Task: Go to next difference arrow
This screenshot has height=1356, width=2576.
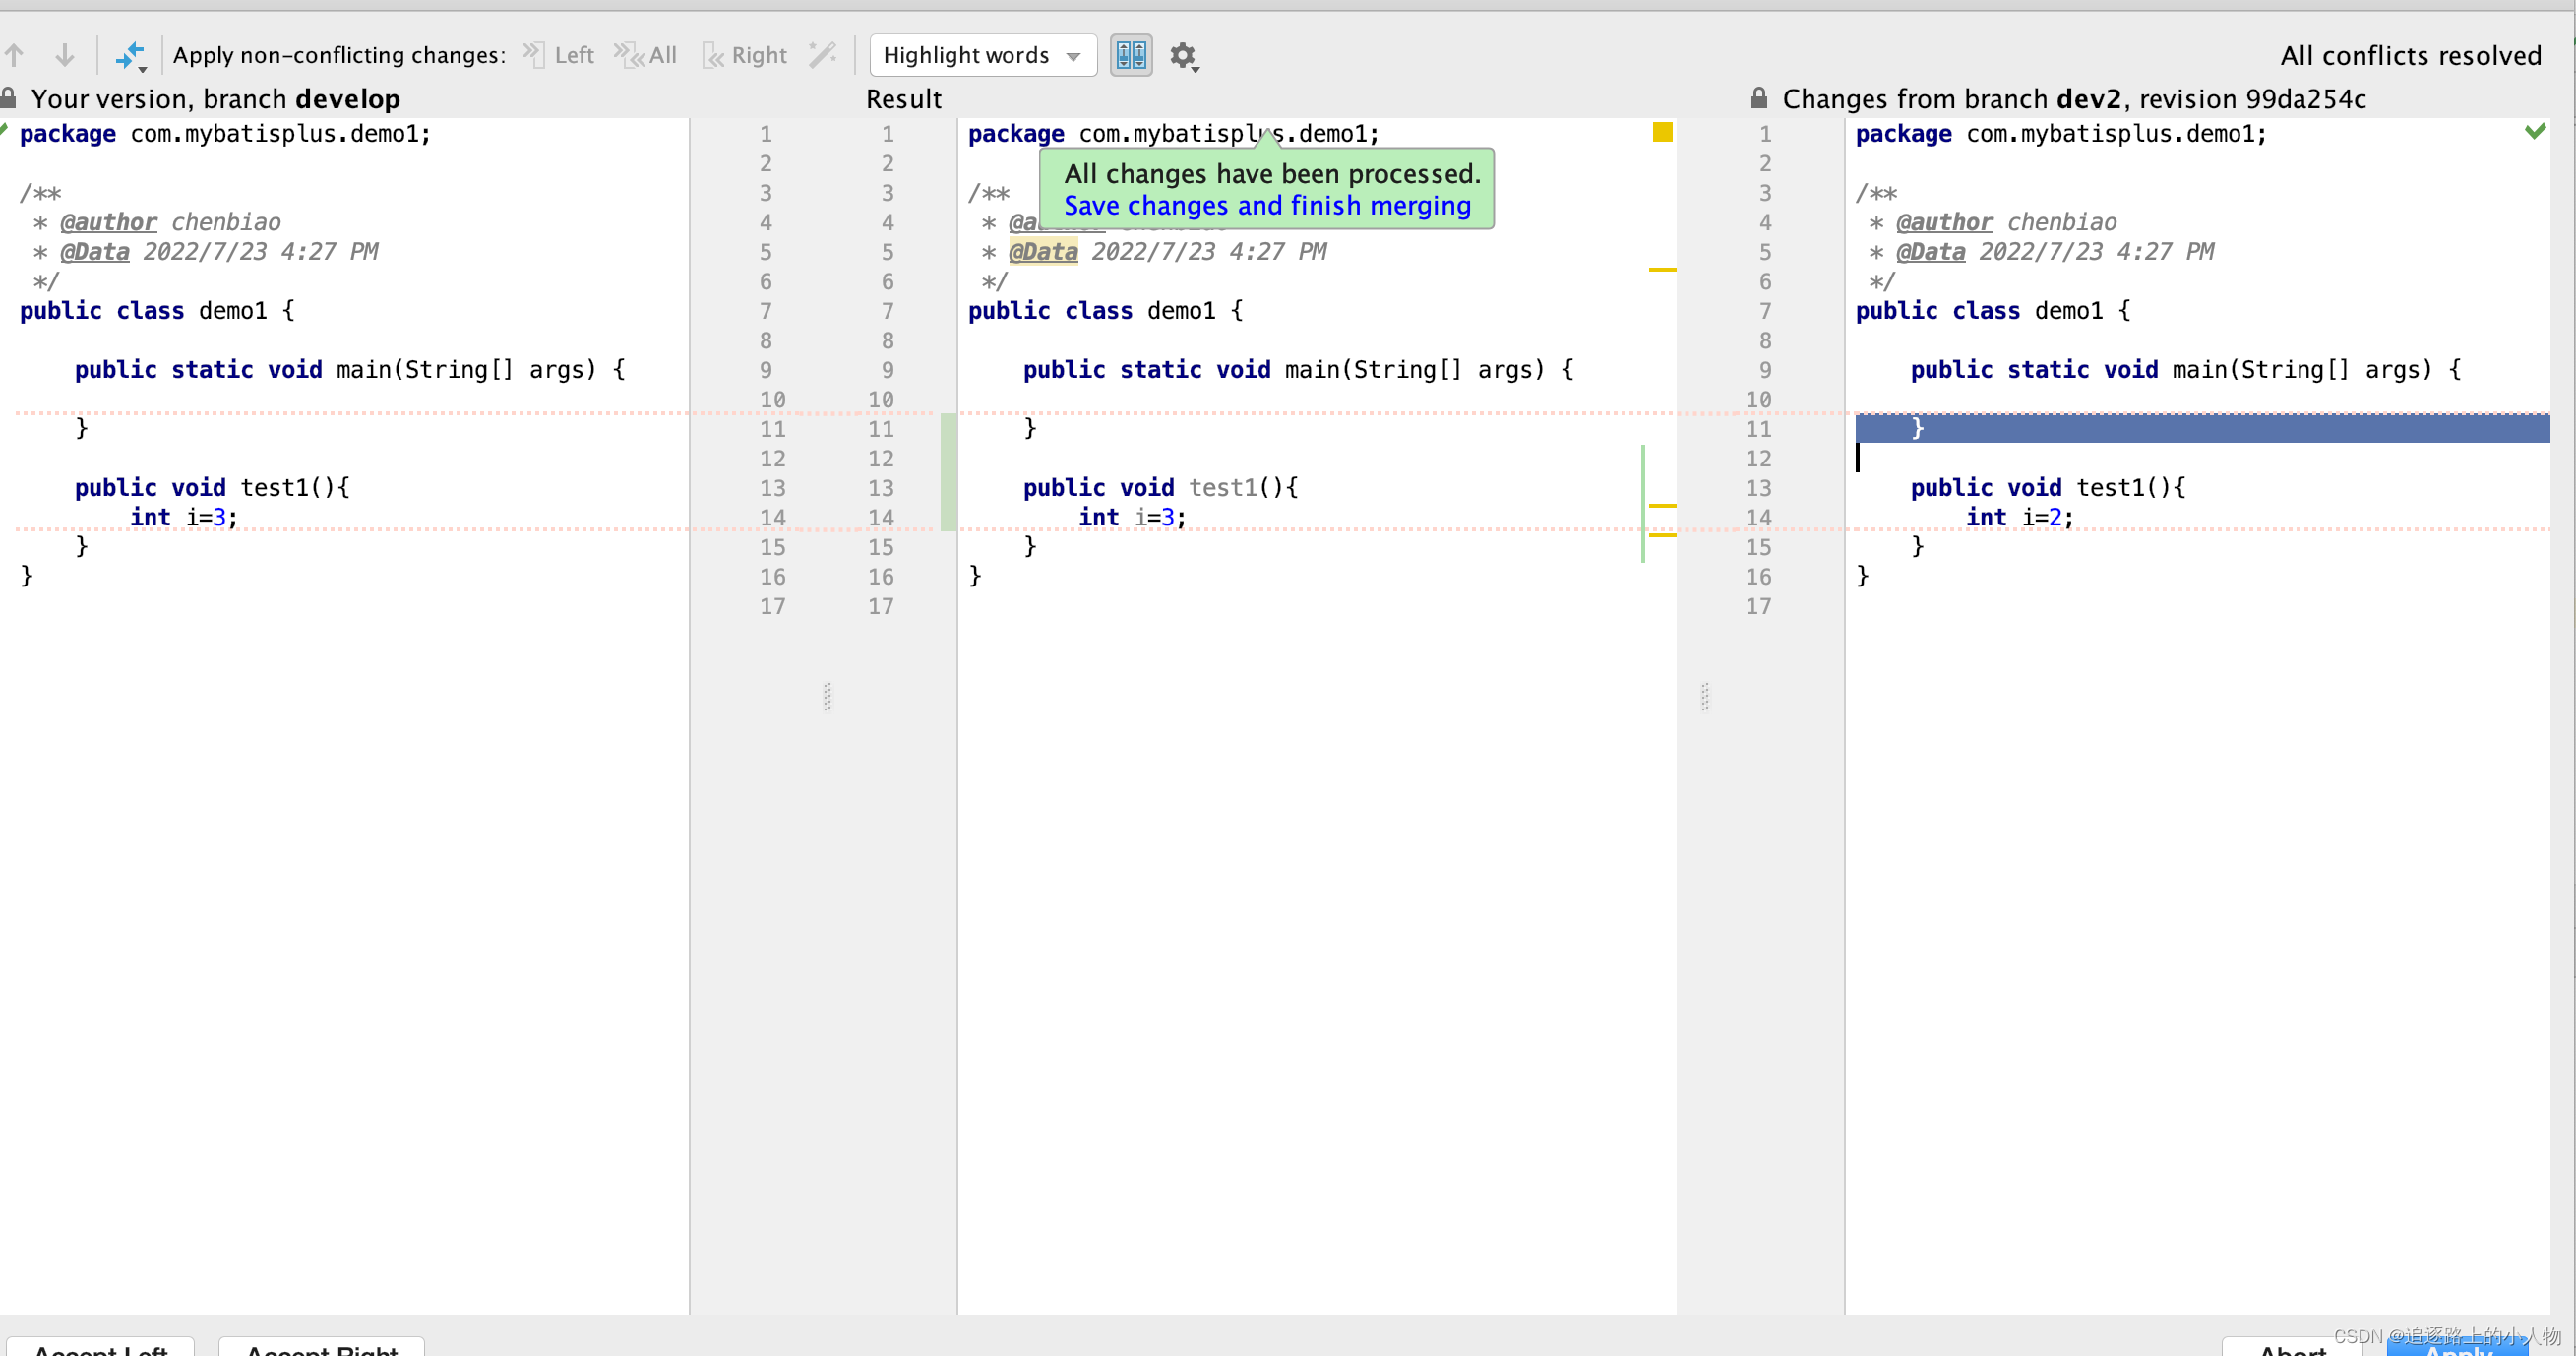Action: tap(65, 55)
